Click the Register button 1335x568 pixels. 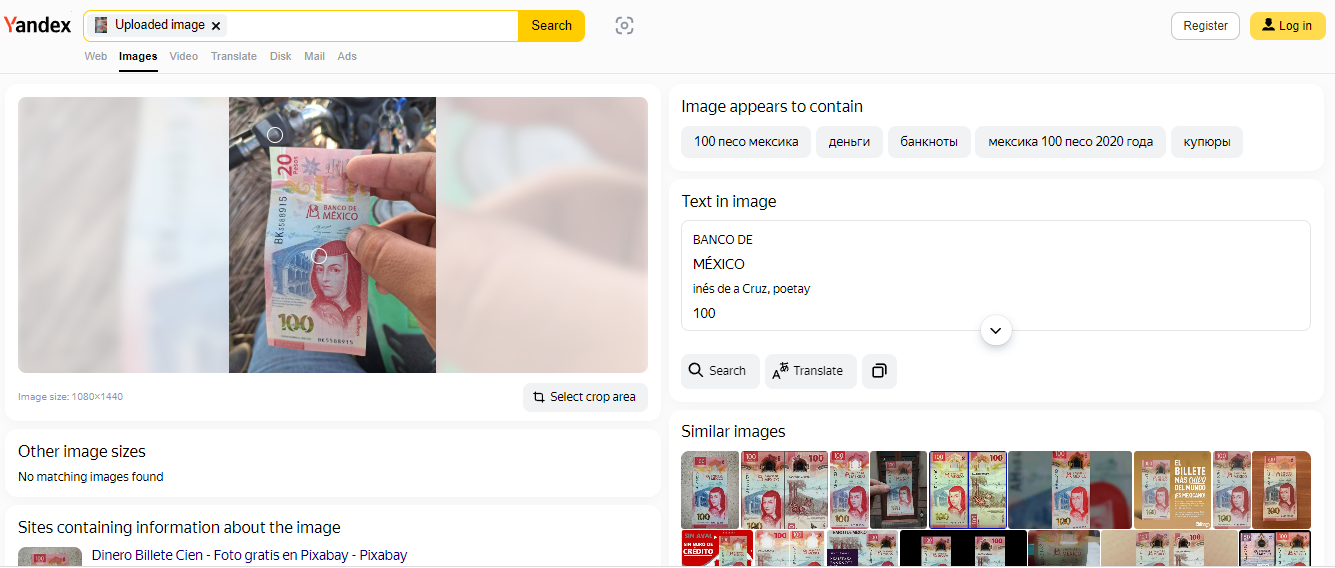1205,26
